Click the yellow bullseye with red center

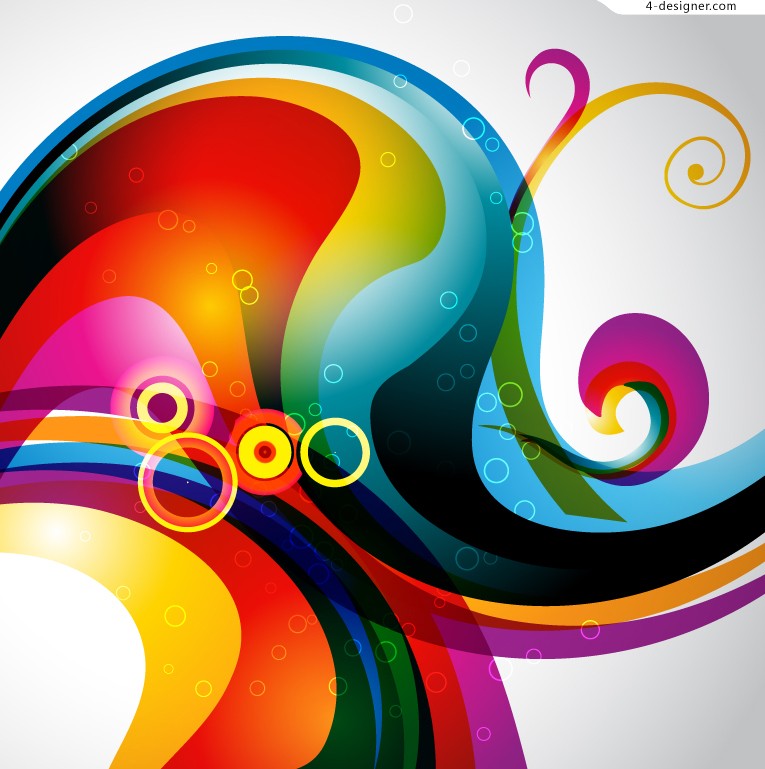[x=265, y=452]
